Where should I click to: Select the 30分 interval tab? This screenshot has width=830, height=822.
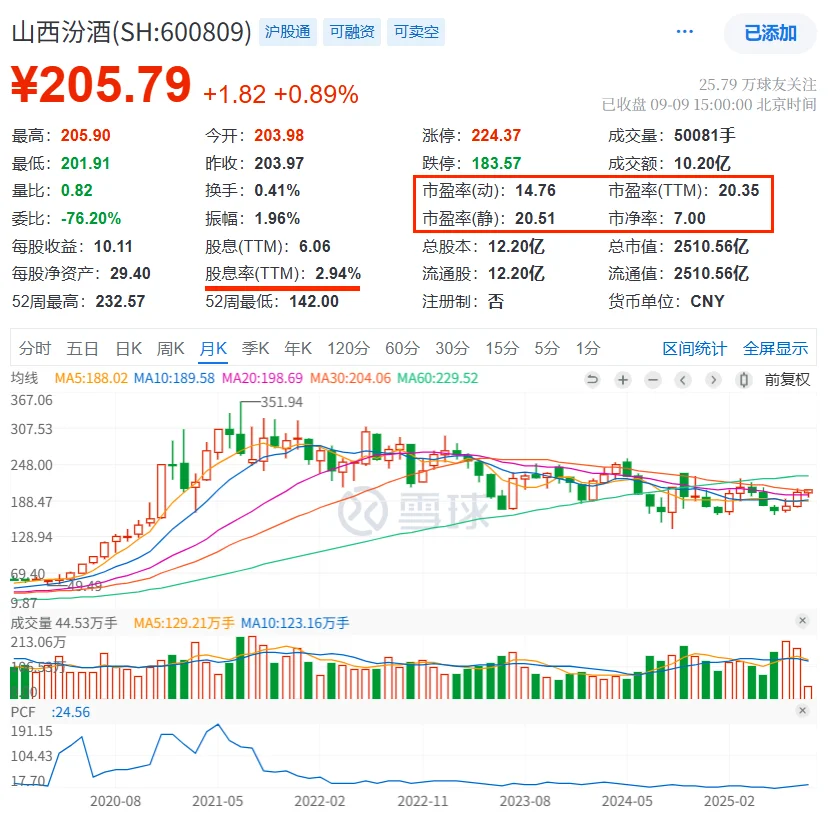pos(453,348)
